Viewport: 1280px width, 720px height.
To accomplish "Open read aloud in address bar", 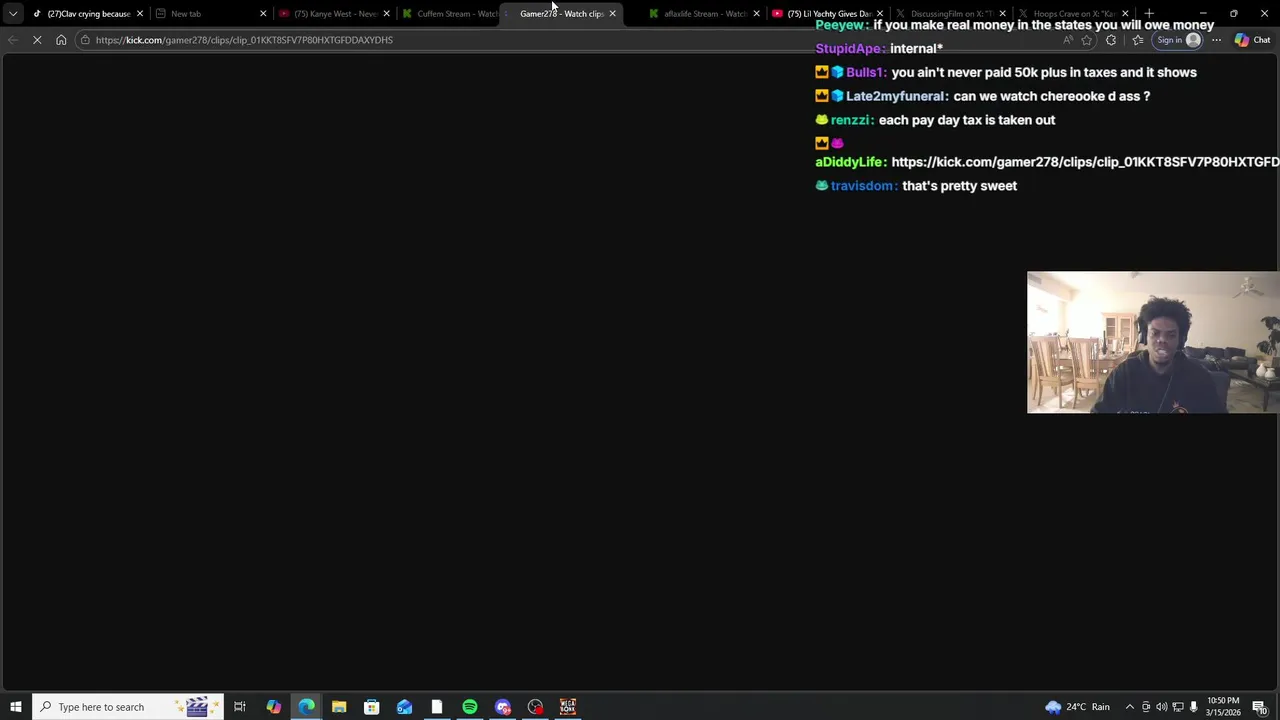I will point(1068,40).
